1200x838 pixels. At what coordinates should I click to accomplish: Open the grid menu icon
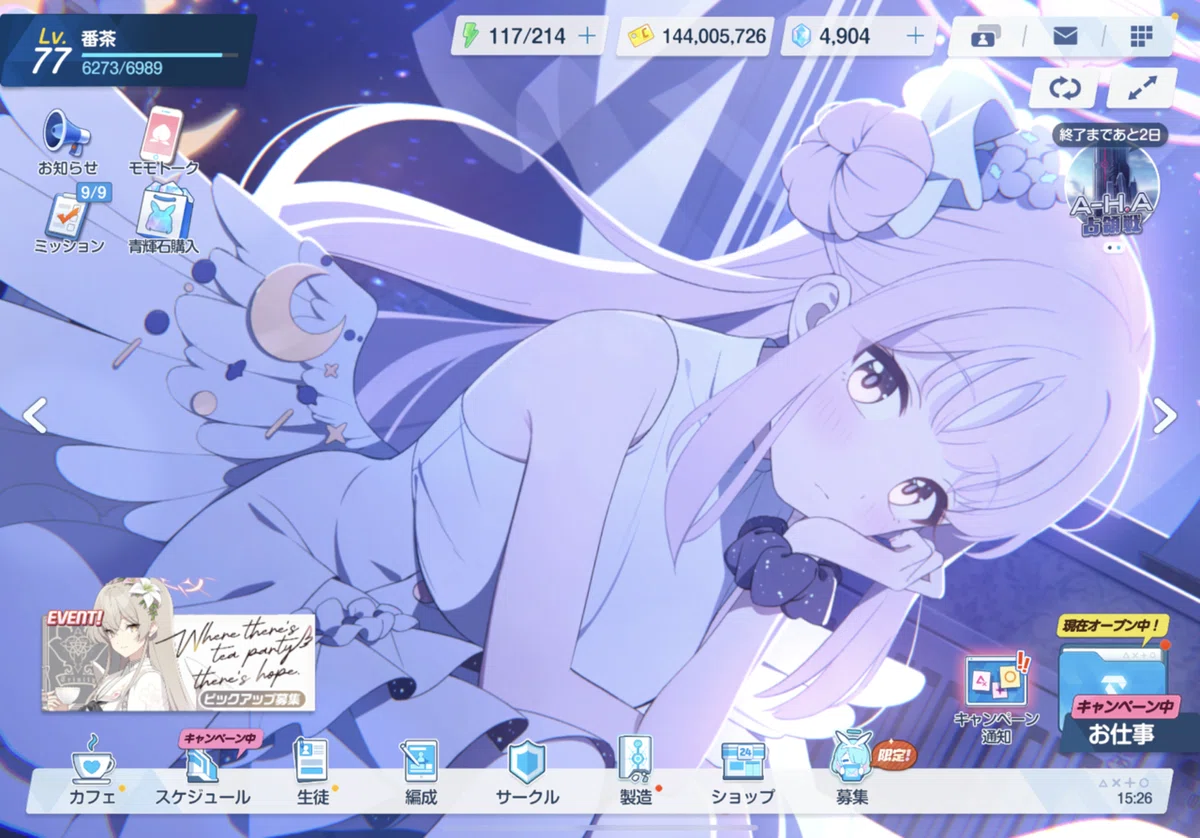click(1141, 37)
